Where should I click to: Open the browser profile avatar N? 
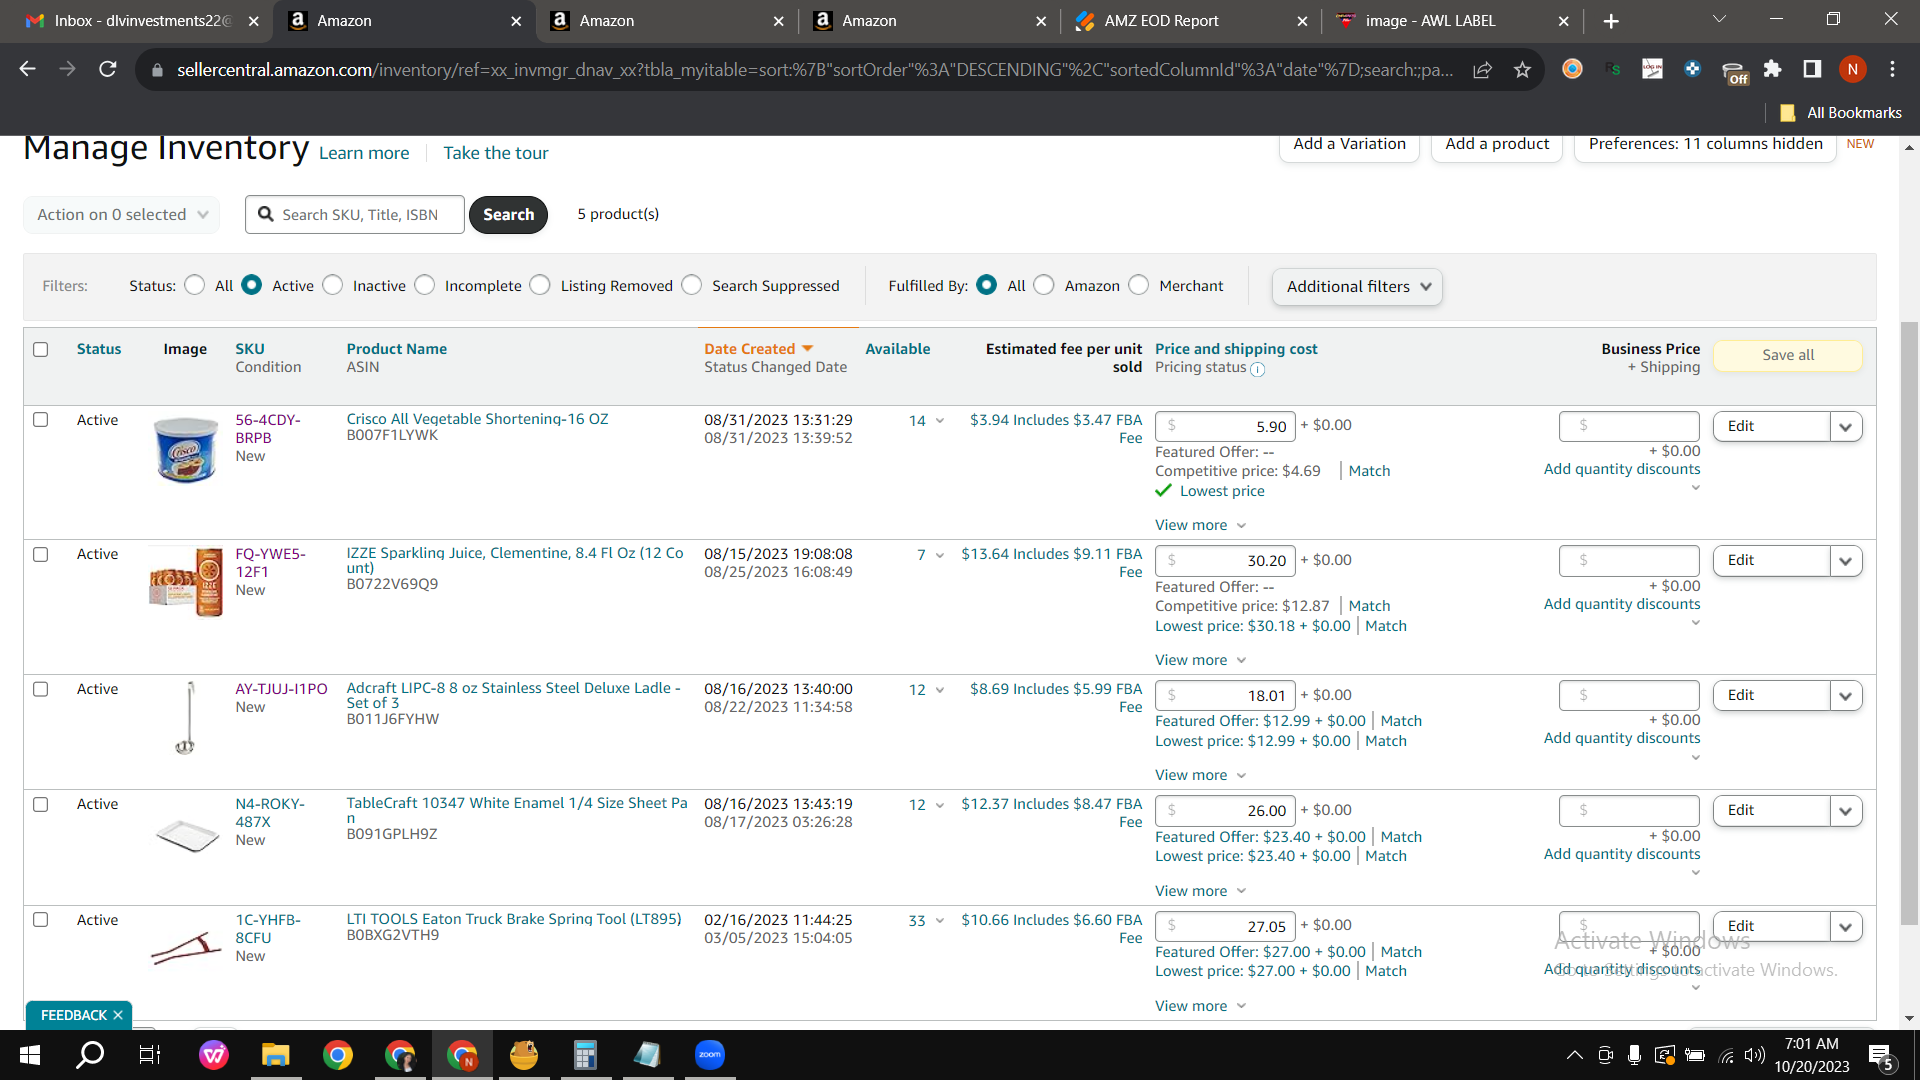pyautogui.click(x=1852, y=69)
